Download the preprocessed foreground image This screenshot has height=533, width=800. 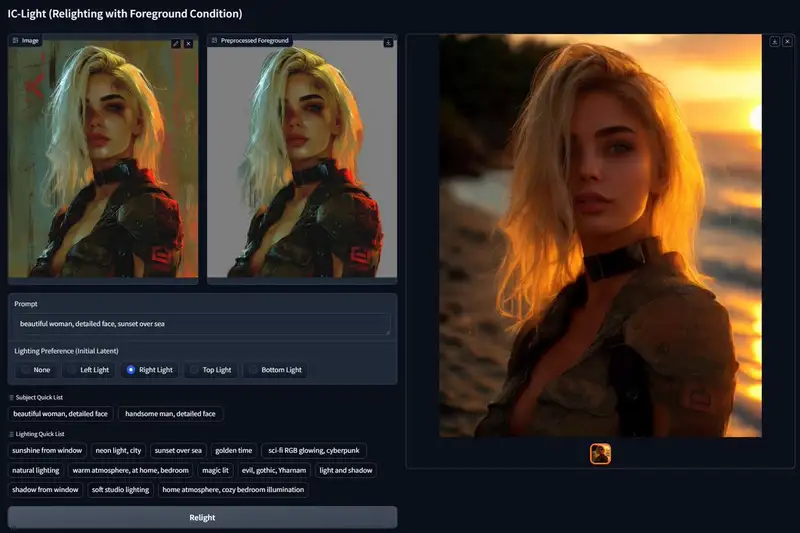point(388,43)
